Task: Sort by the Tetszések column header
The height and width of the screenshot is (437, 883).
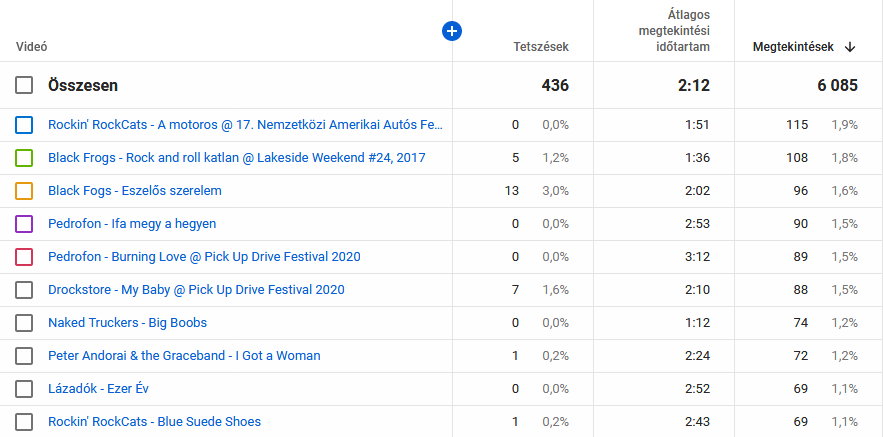Action: tap(541, 47)
